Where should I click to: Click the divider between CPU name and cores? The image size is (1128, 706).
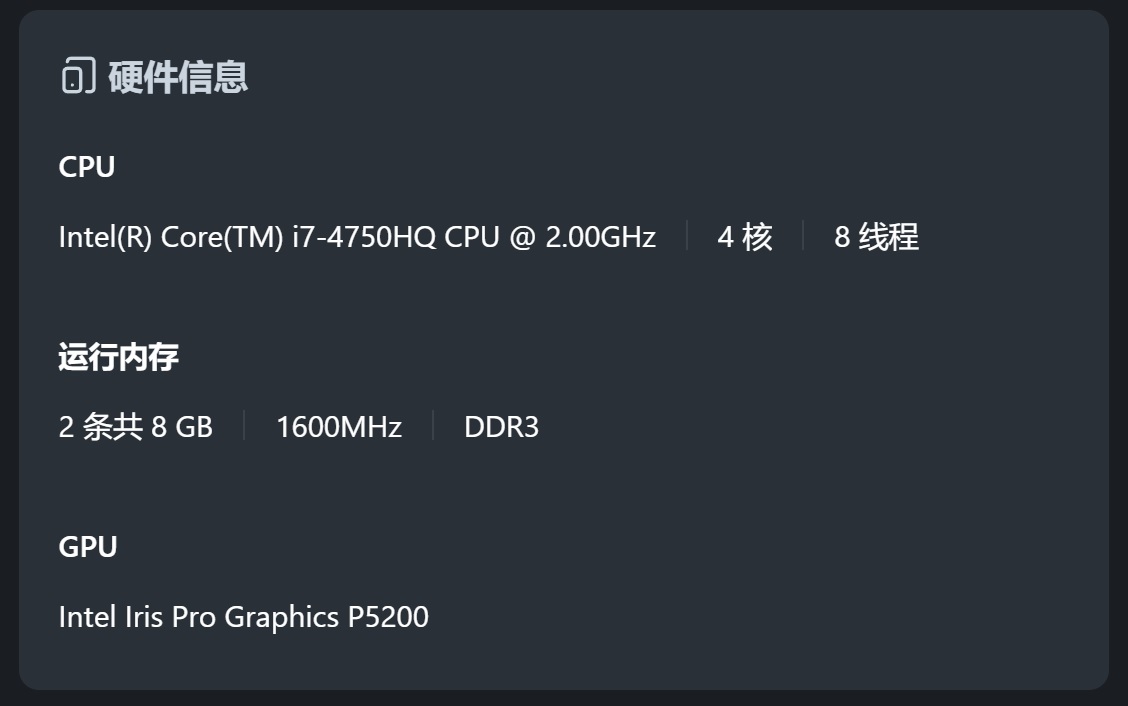click(x=687, y=235)
